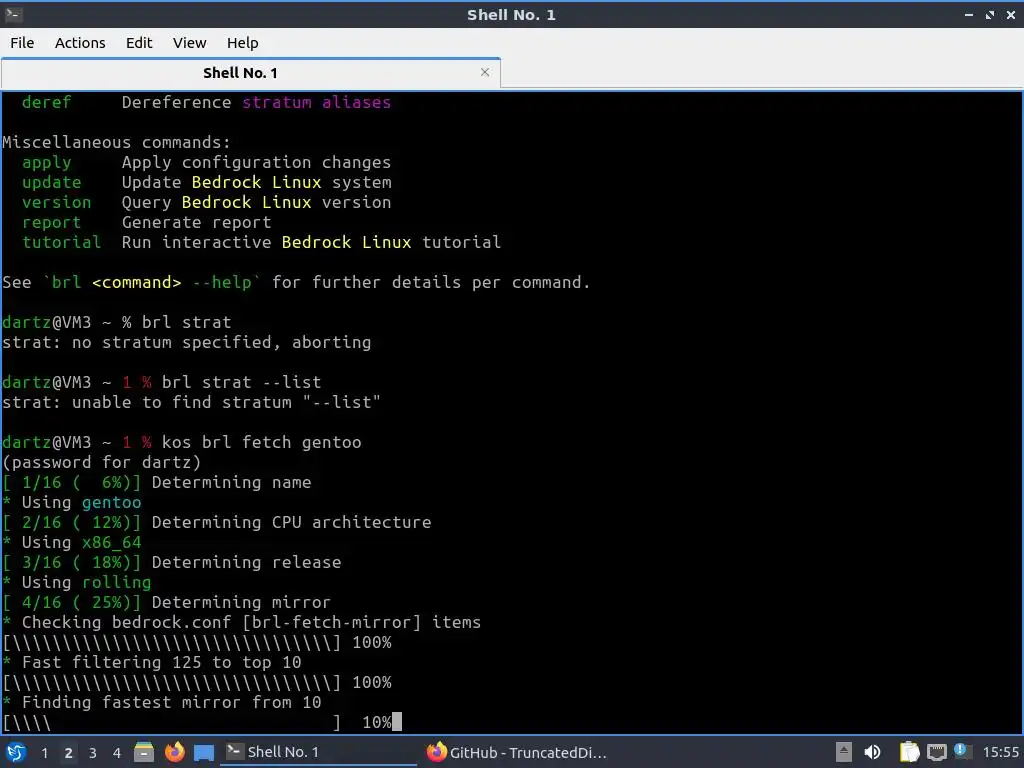The height and width of the screenshot is (768, 1024).
Task: Open the Lubuntu start menu
Action: [x=16, y=752]
